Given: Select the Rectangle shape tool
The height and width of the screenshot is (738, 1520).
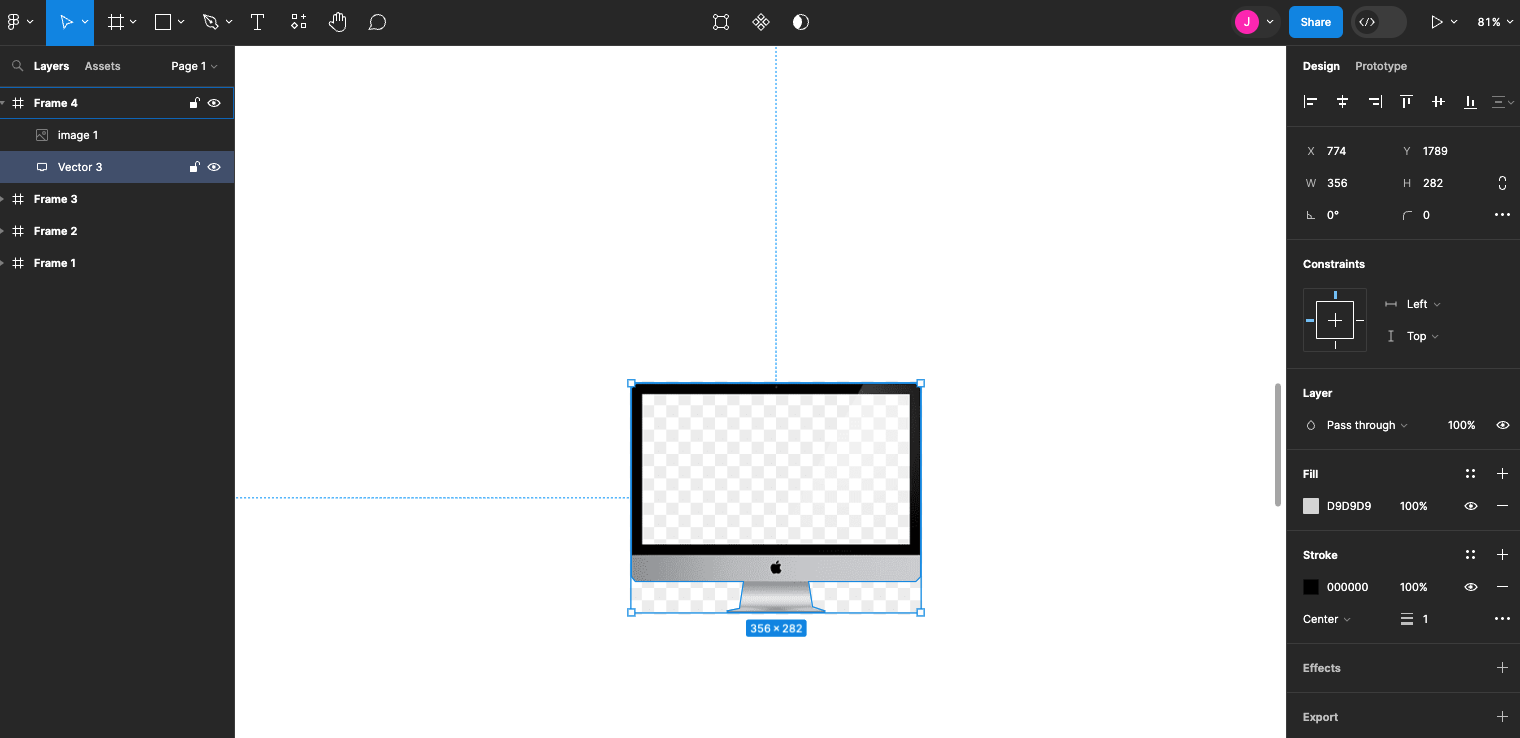Looking at the screenshot, I should (163, 22).
